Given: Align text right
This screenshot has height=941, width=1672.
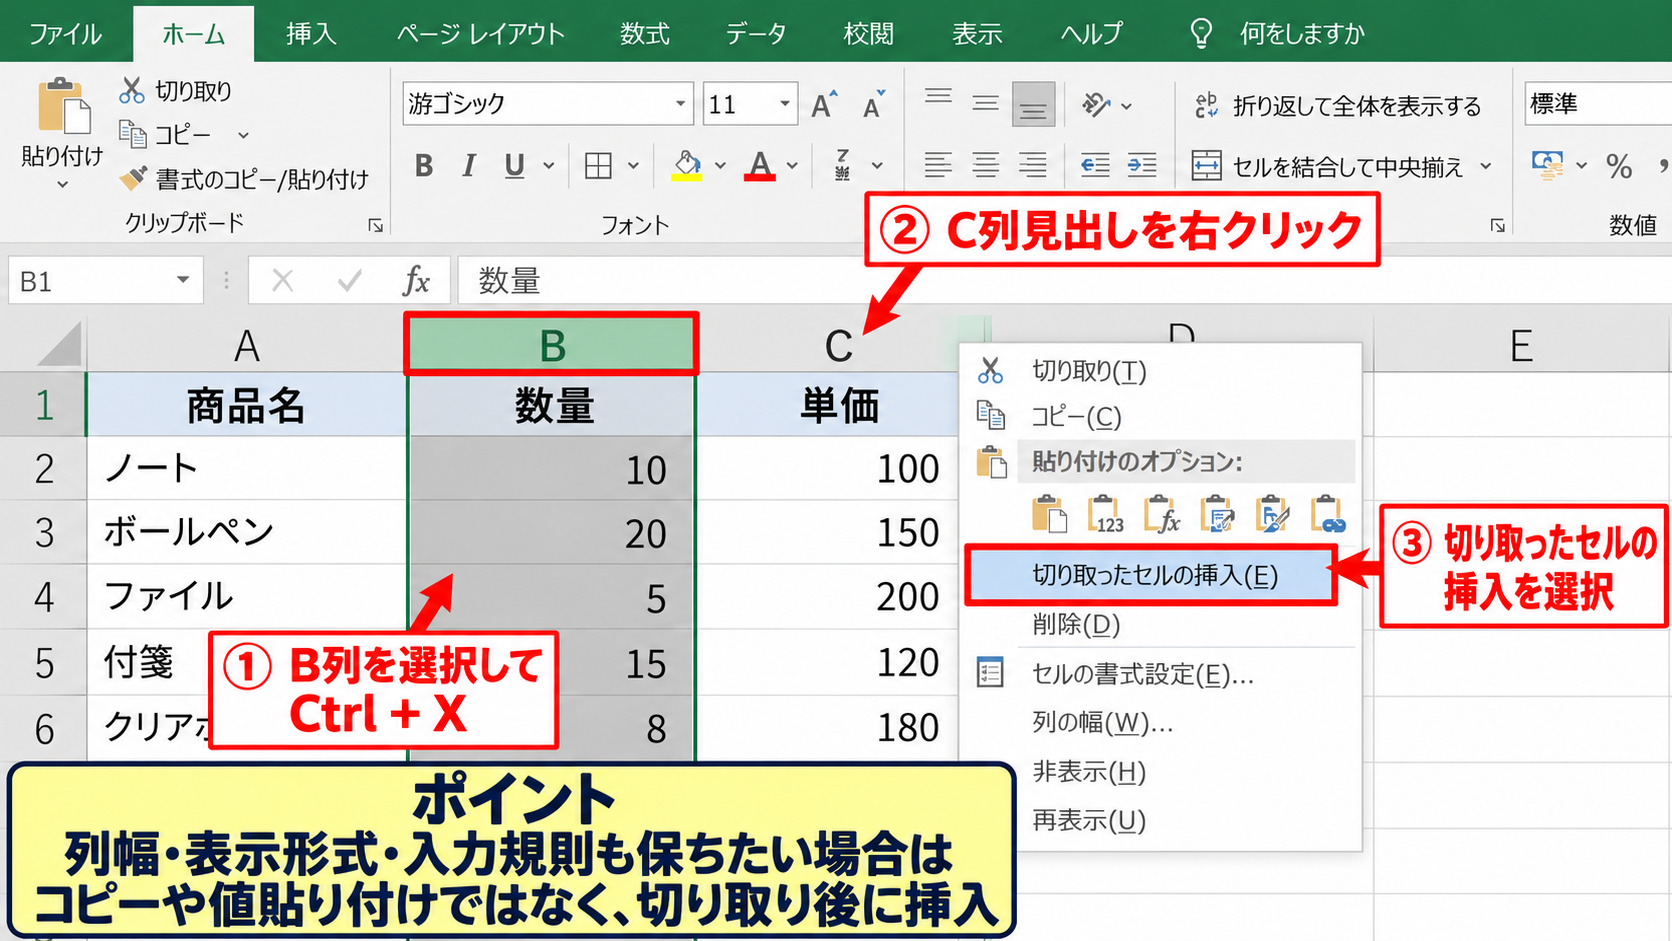Looking at the screenshot, I should 1033,165.
